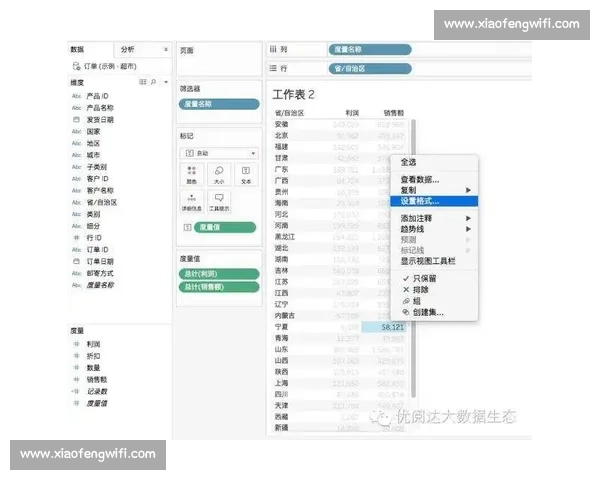This screenshot has height=480, width=600.
Task: Click the Detail (详细信息) mark card button
Action: (x=192, y=202)
